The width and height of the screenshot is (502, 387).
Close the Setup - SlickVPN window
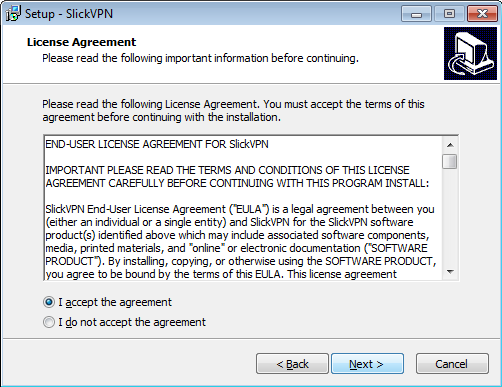pyautogui.click(x=482, y=14)
